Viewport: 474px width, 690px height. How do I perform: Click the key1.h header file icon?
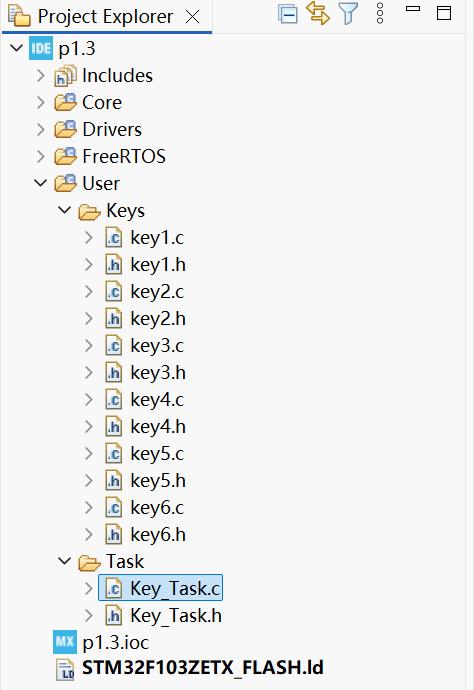coord(114,264)
